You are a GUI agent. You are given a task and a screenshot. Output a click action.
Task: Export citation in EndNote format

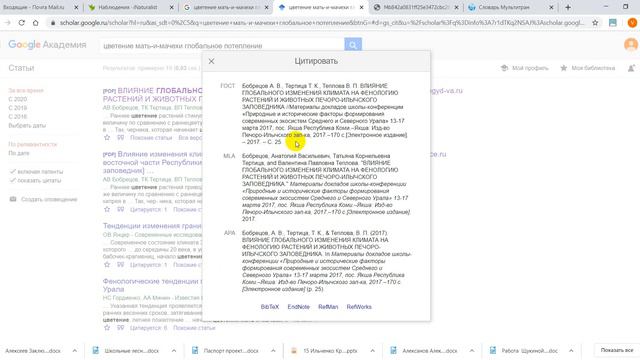tap(298, 307)
